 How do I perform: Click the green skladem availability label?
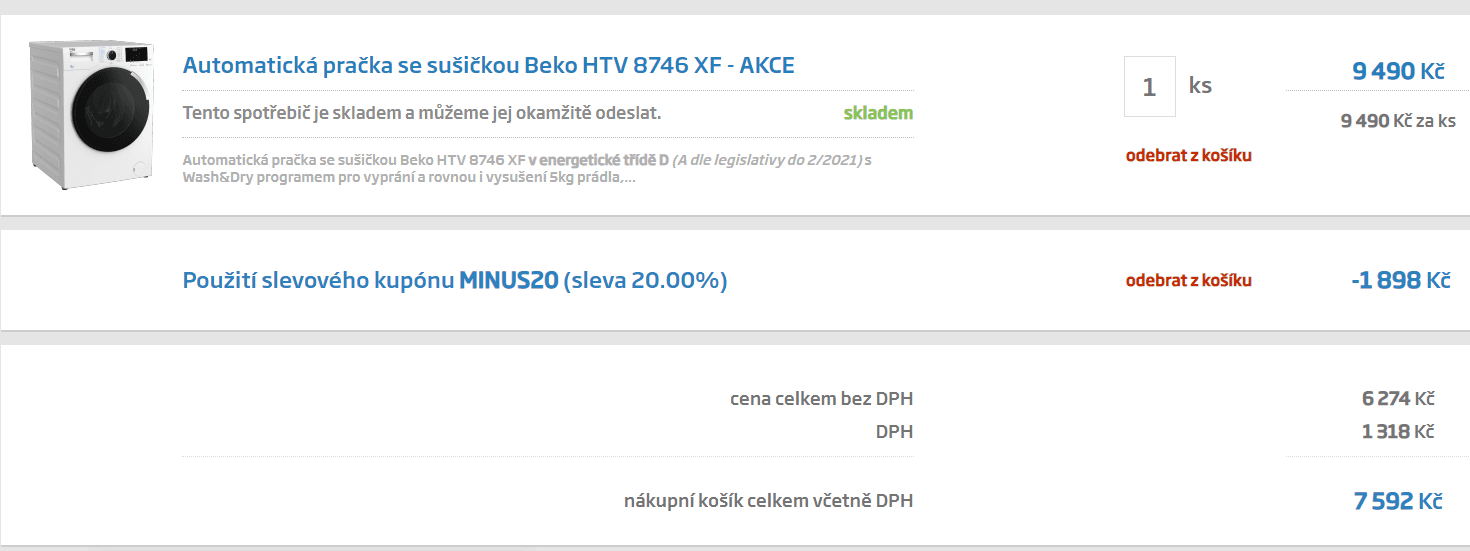878,113
